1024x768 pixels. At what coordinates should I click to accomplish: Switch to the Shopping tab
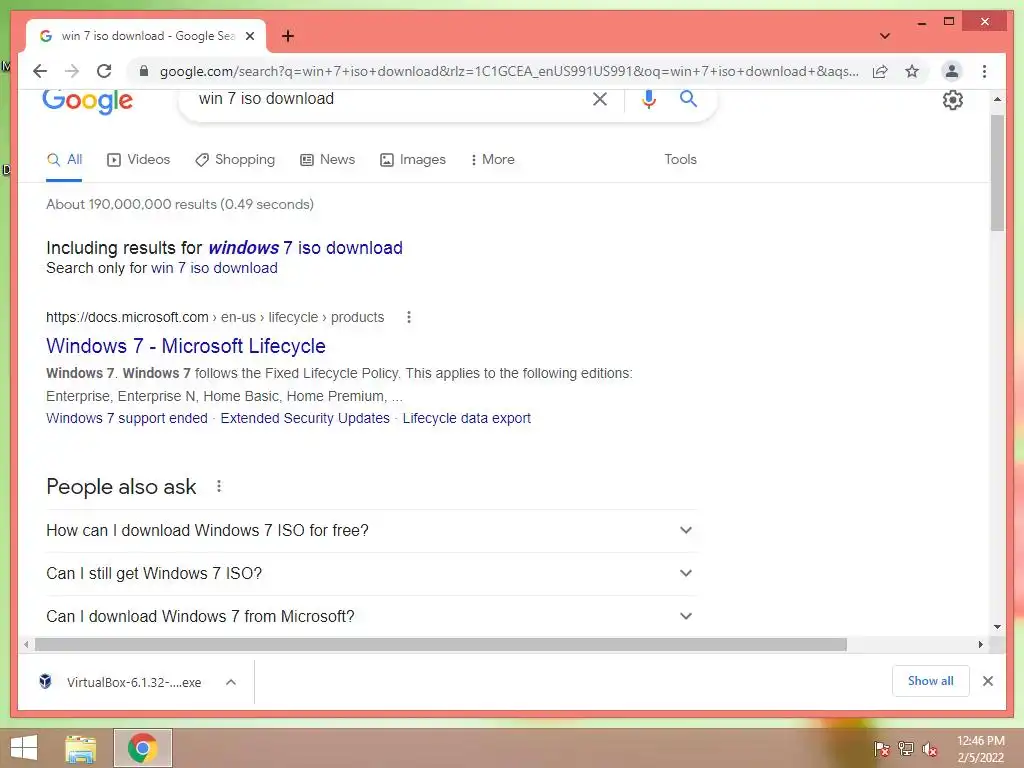click(235, 159)
